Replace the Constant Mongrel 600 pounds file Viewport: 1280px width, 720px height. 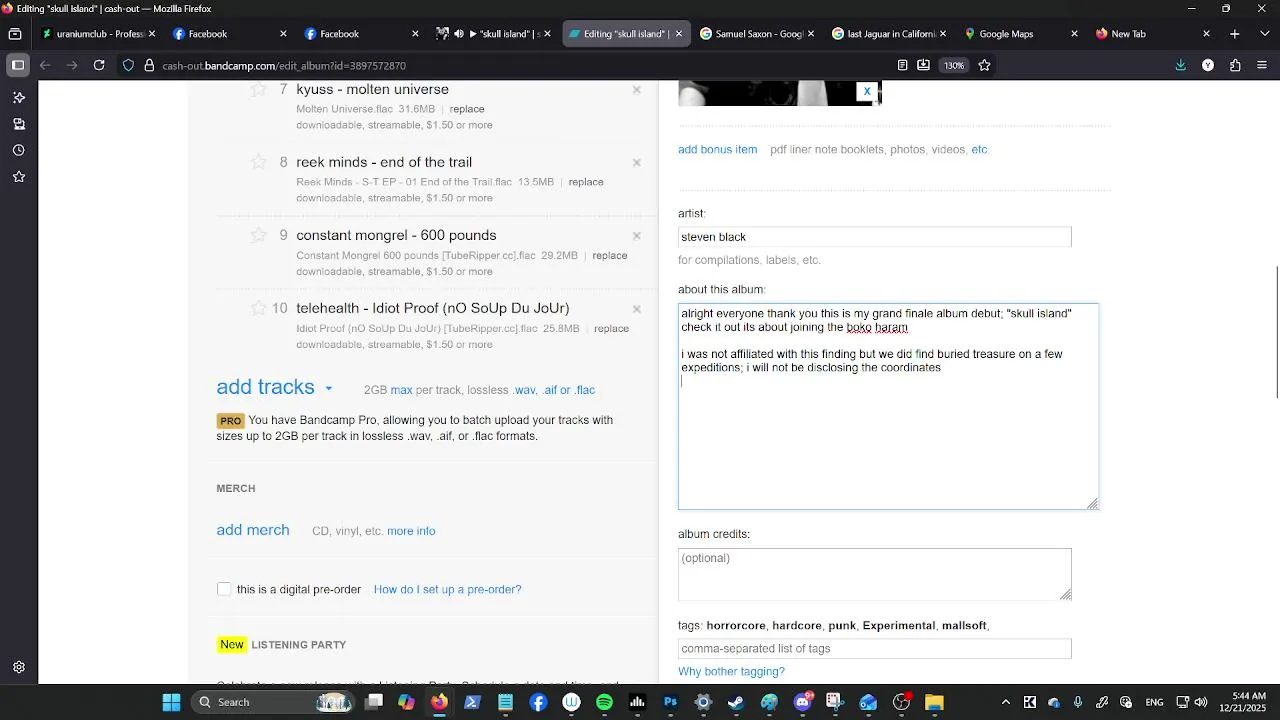tap(610, 255)
